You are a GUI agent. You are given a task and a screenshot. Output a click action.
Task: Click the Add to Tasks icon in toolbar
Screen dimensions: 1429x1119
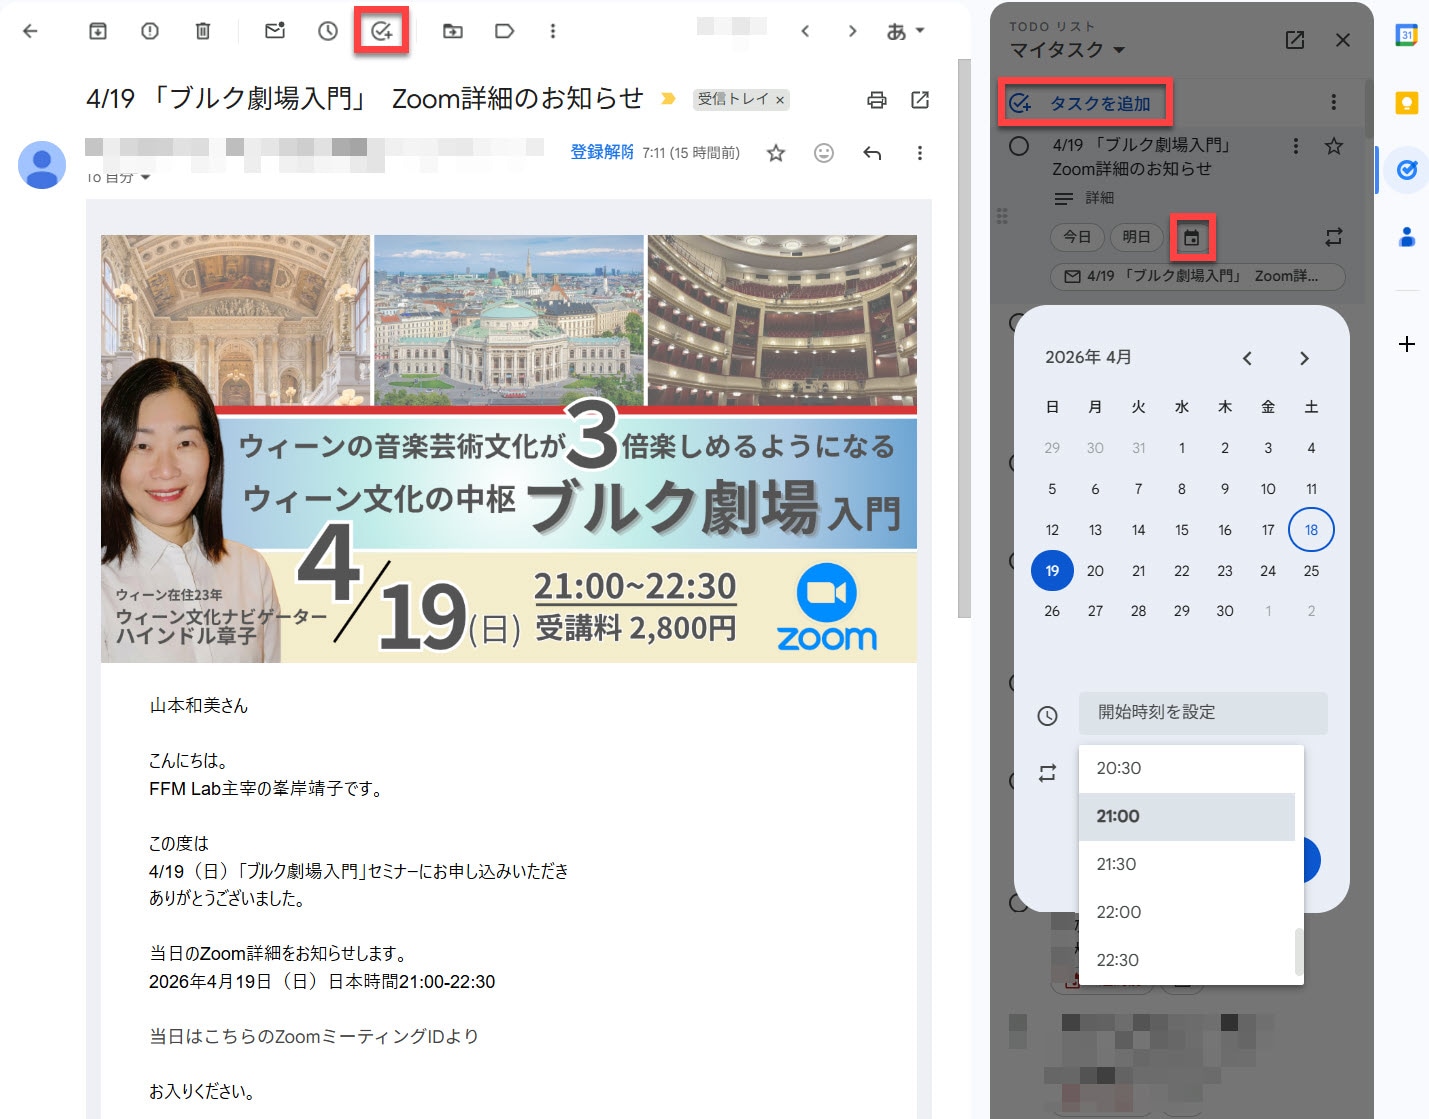pos(381,31)
